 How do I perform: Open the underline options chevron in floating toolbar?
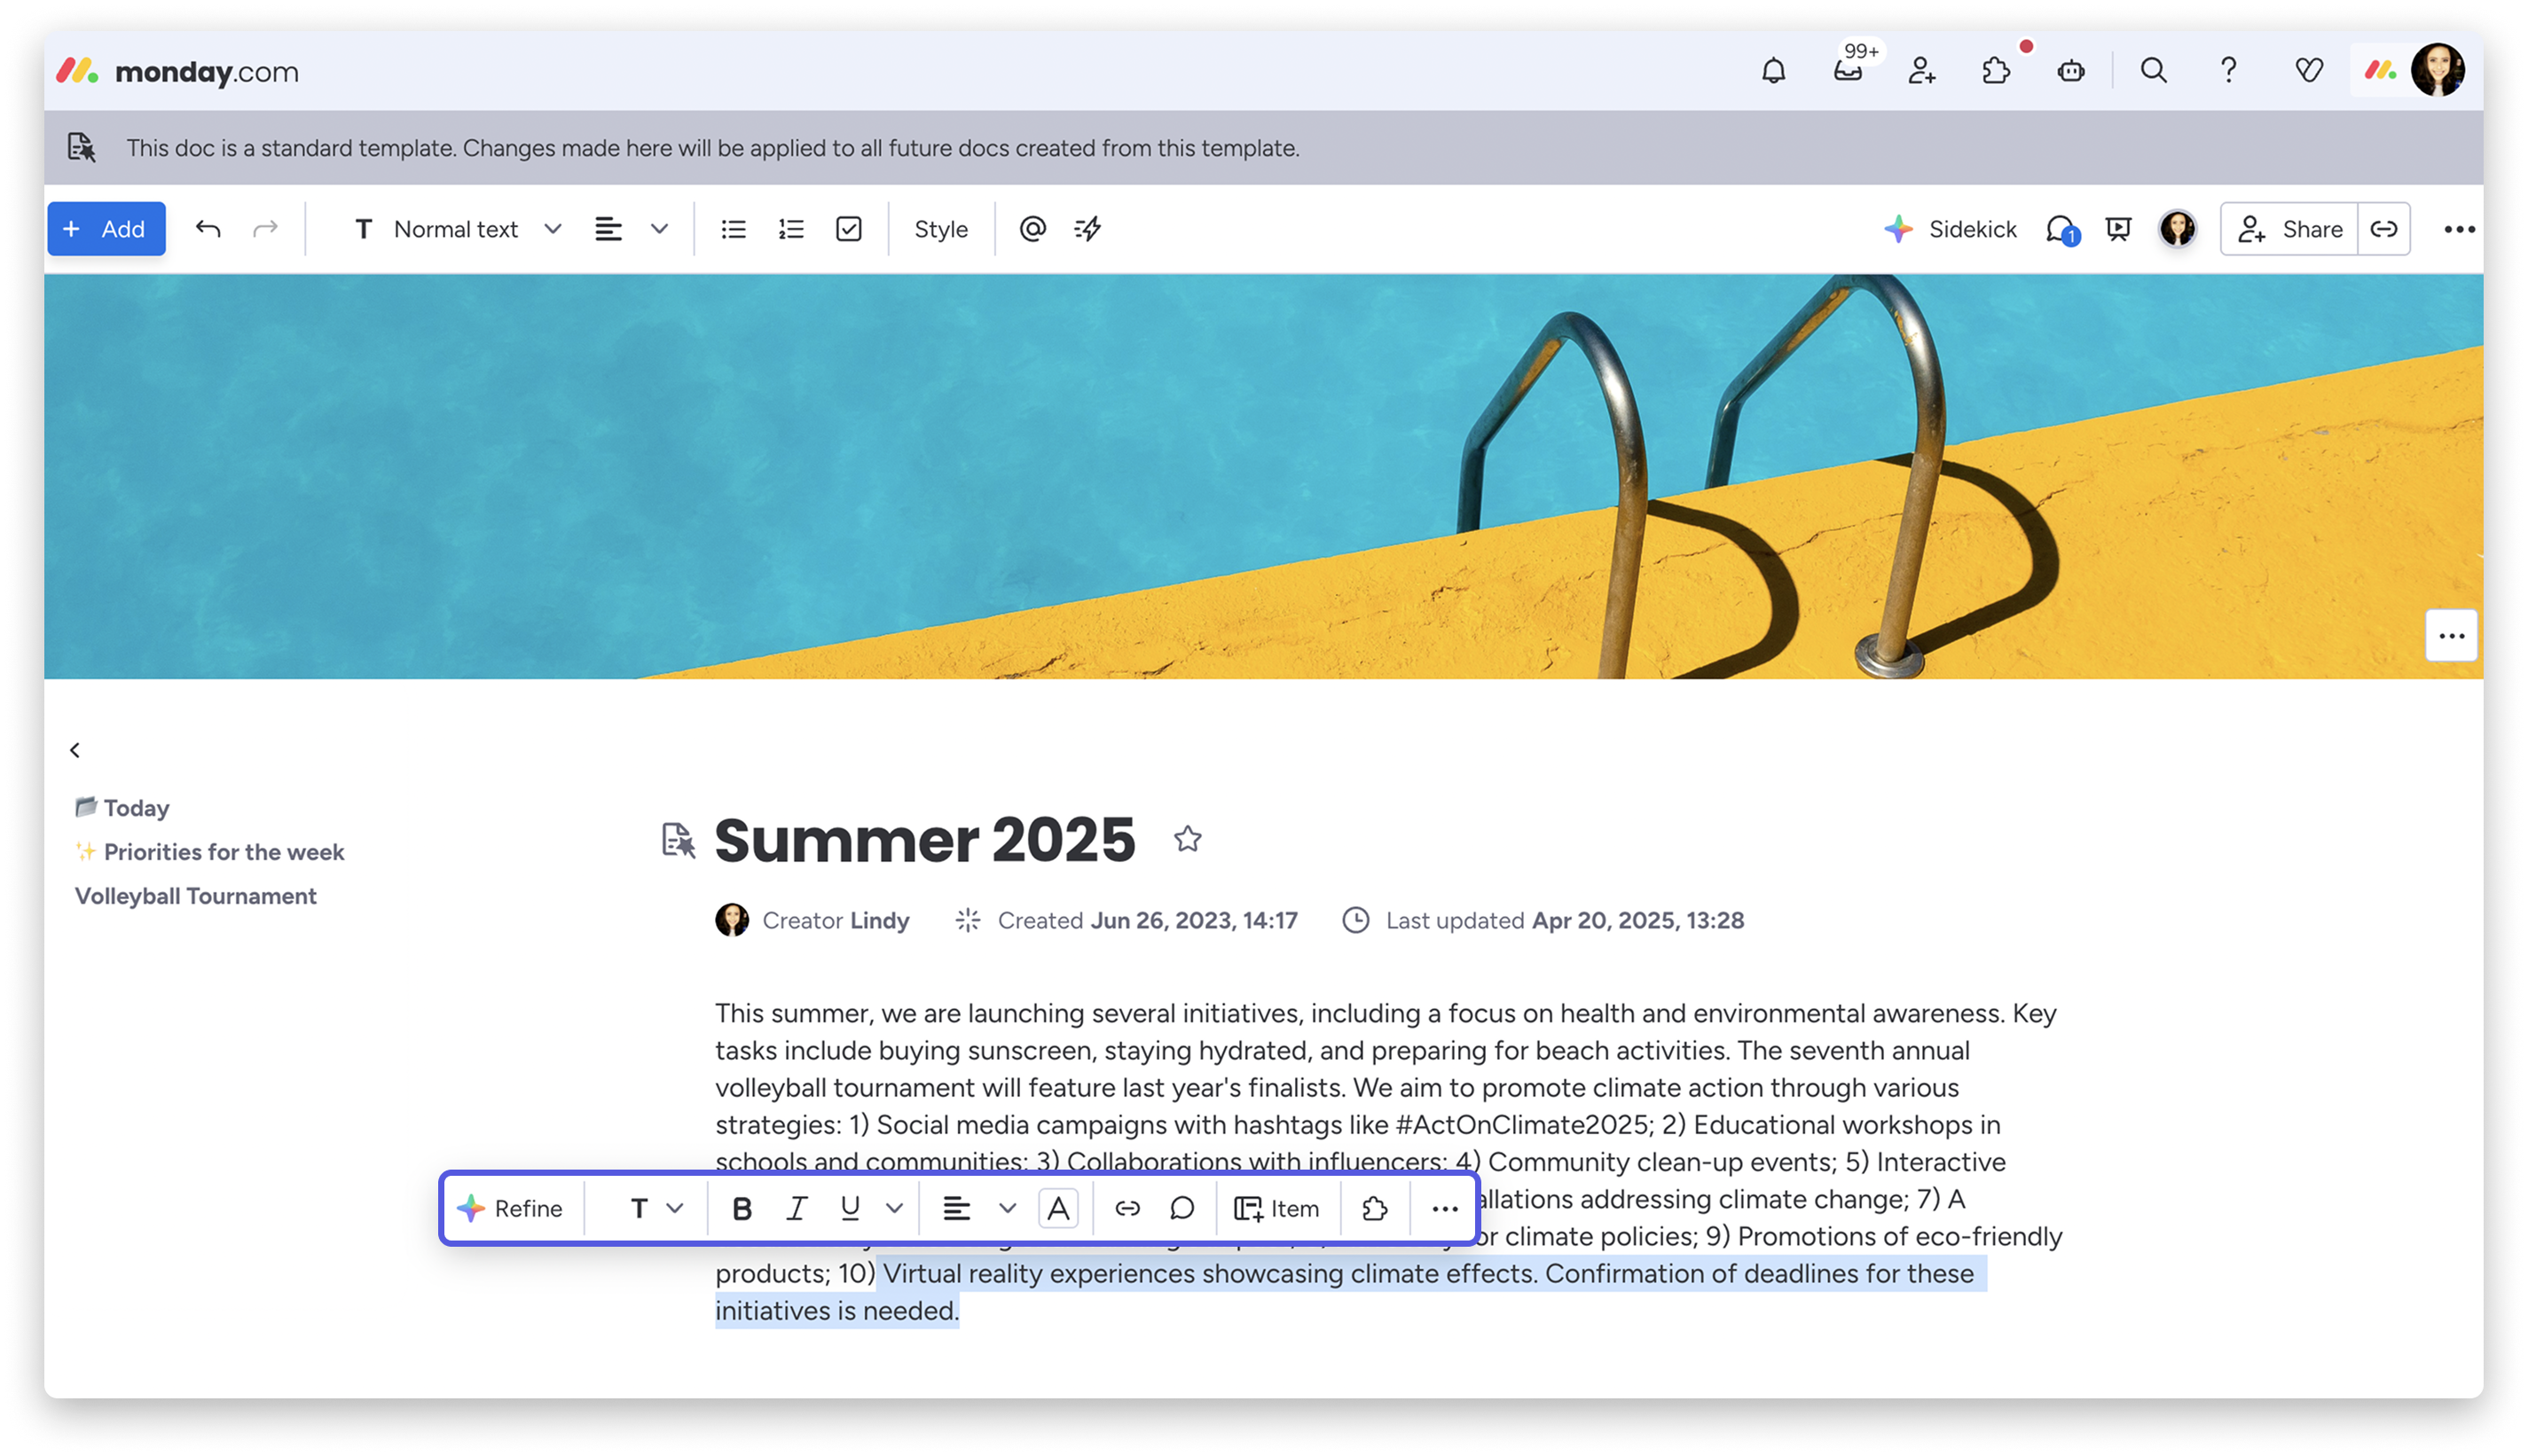pos(894,1208)
